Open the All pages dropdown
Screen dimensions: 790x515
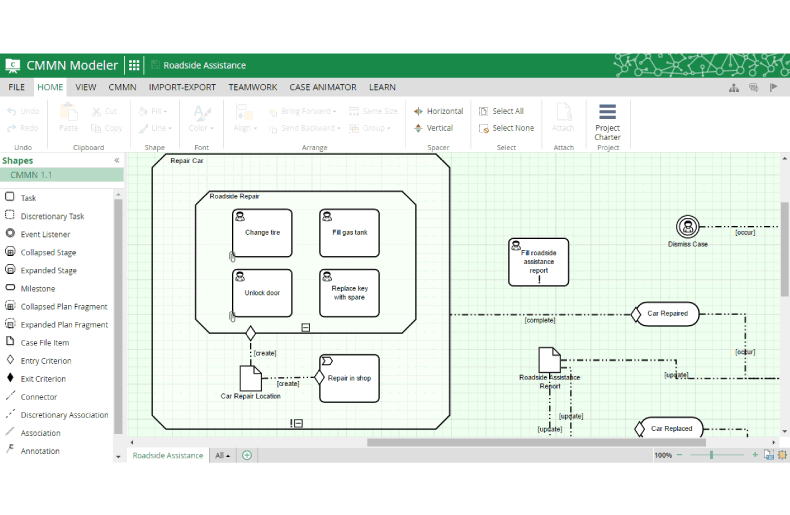[222, 455]
